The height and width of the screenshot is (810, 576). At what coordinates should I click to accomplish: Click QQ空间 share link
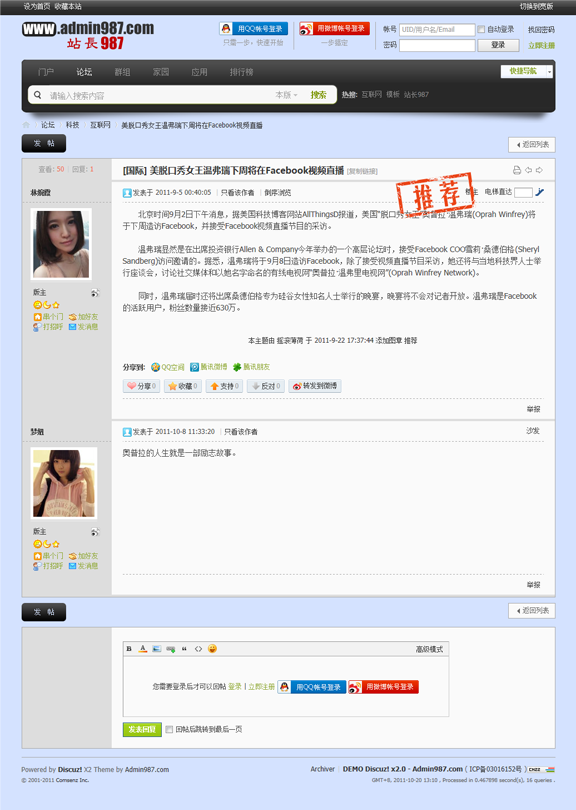167,367
